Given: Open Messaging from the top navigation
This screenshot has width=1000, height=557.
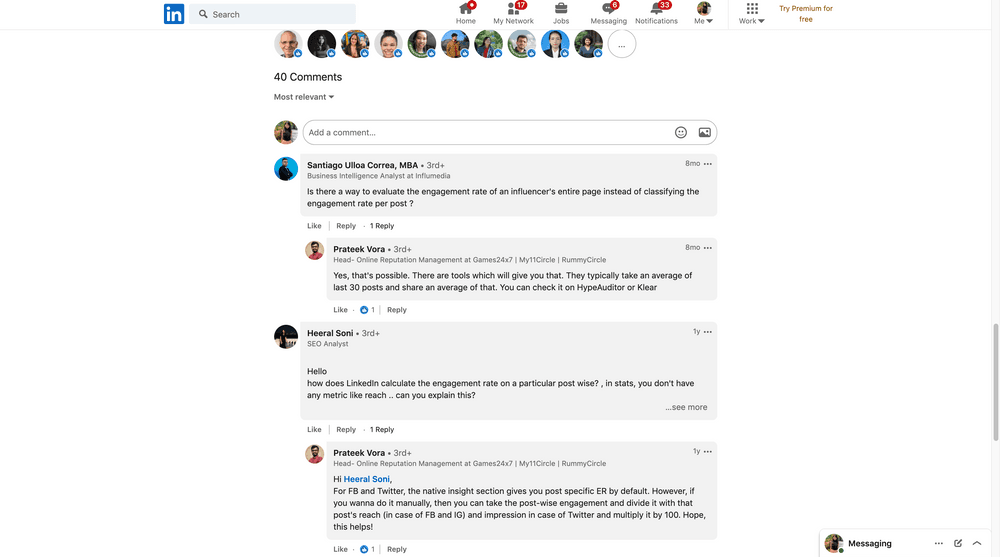Looking at the screenshot, I should [608, 9].
